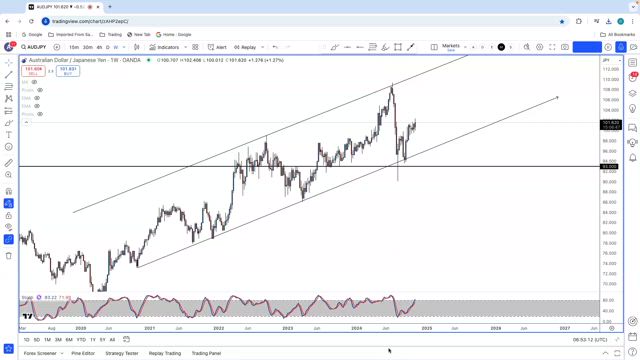The width and height of the screenshot is (640, 360).
Task: Select the 15m timeframe
Action: coord(74,47)
